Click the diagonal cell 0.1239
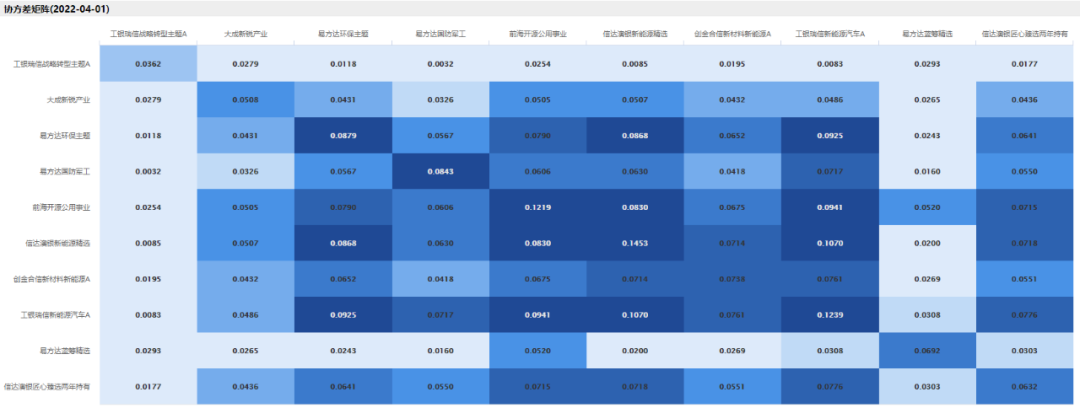 tap(829, 314)
